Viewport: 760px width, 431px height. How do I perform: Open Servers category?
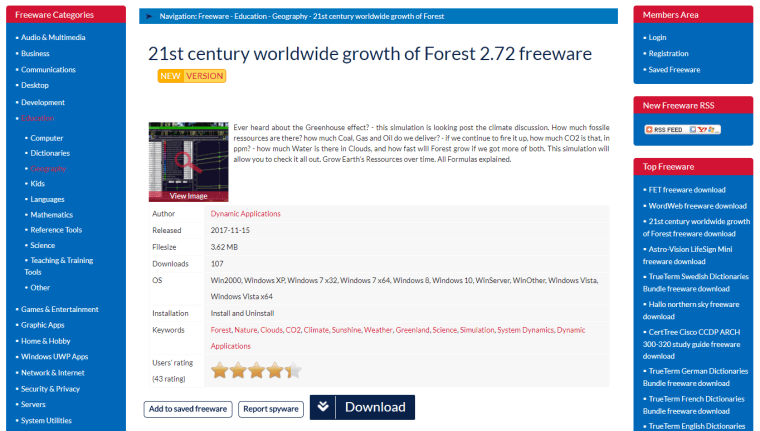[33, 404]
